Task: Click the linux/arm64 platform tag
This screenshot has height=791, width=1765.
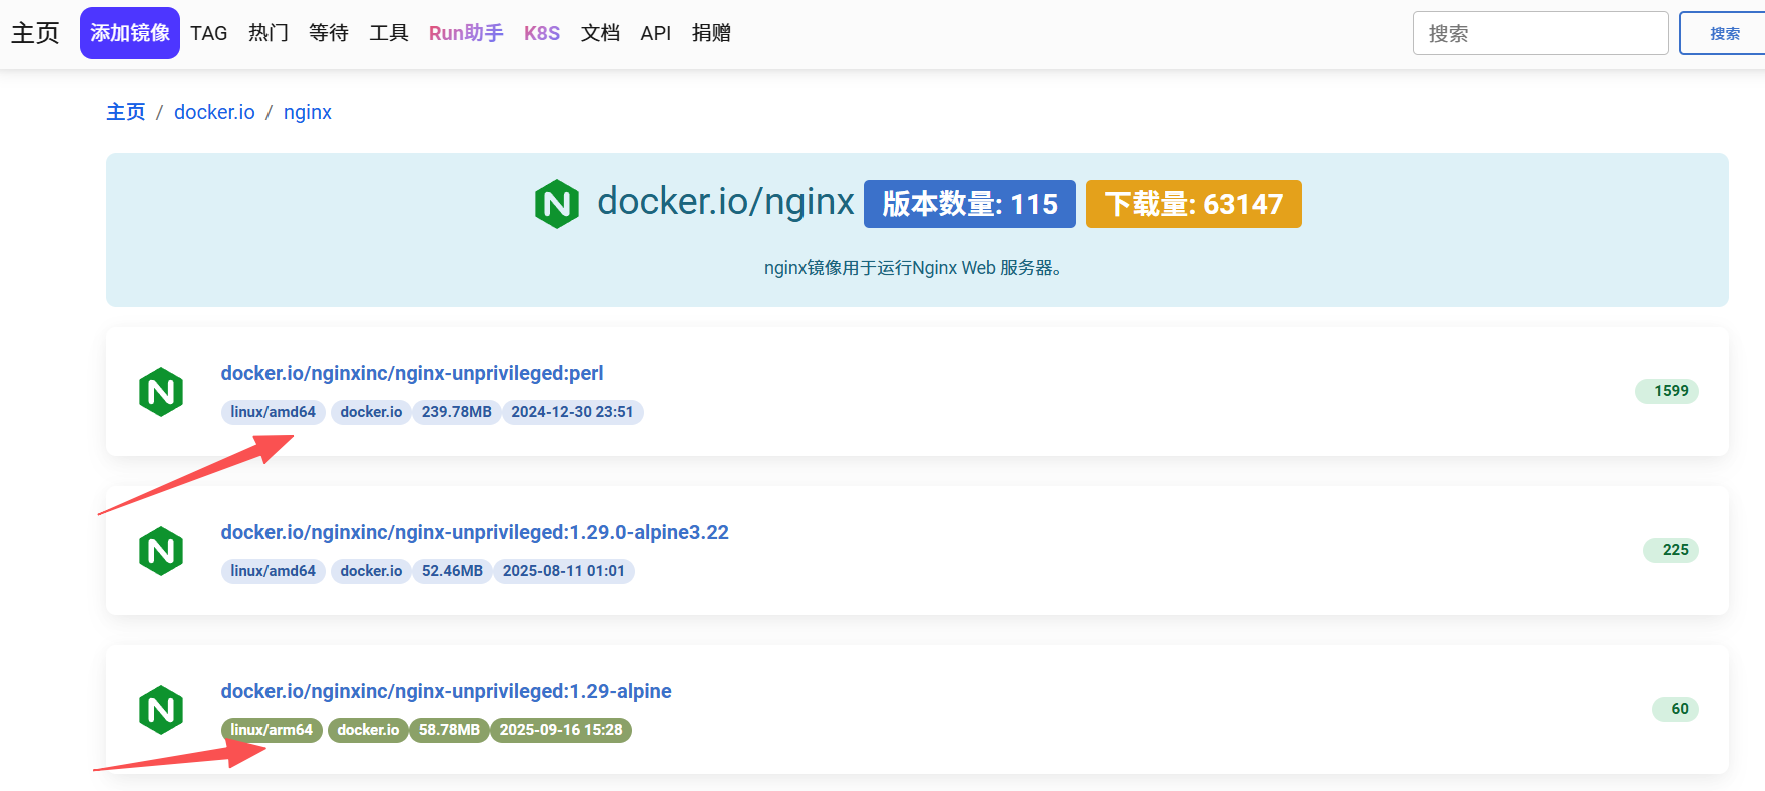Action: click(x=272, y=730)
